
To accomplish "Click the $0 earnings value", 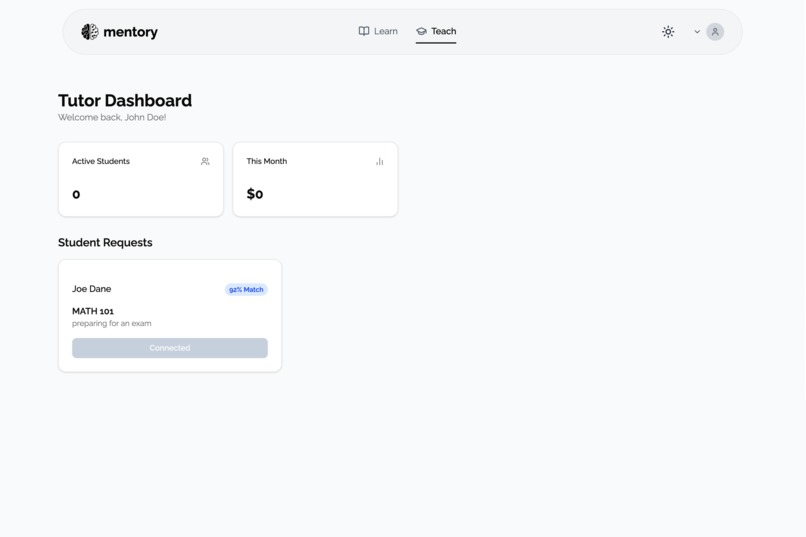I will click(255, 194).
